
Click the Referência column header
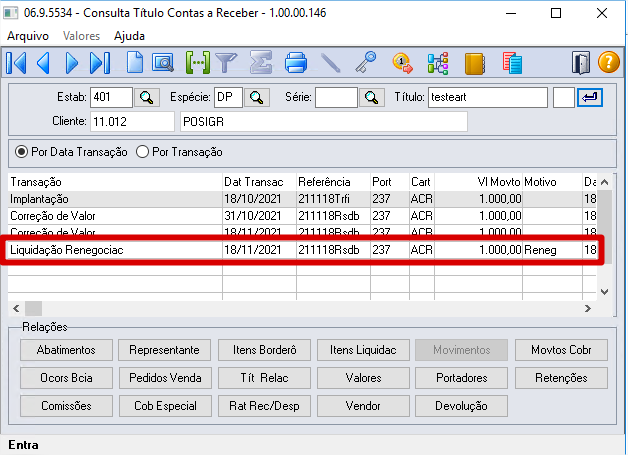[324, 182]
